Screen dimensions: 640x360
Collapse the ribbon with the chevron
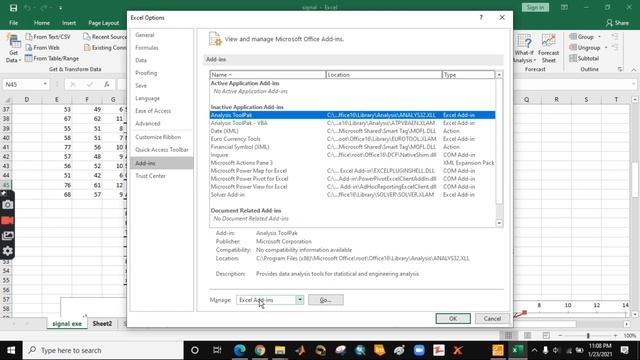(x=634, y=70)
